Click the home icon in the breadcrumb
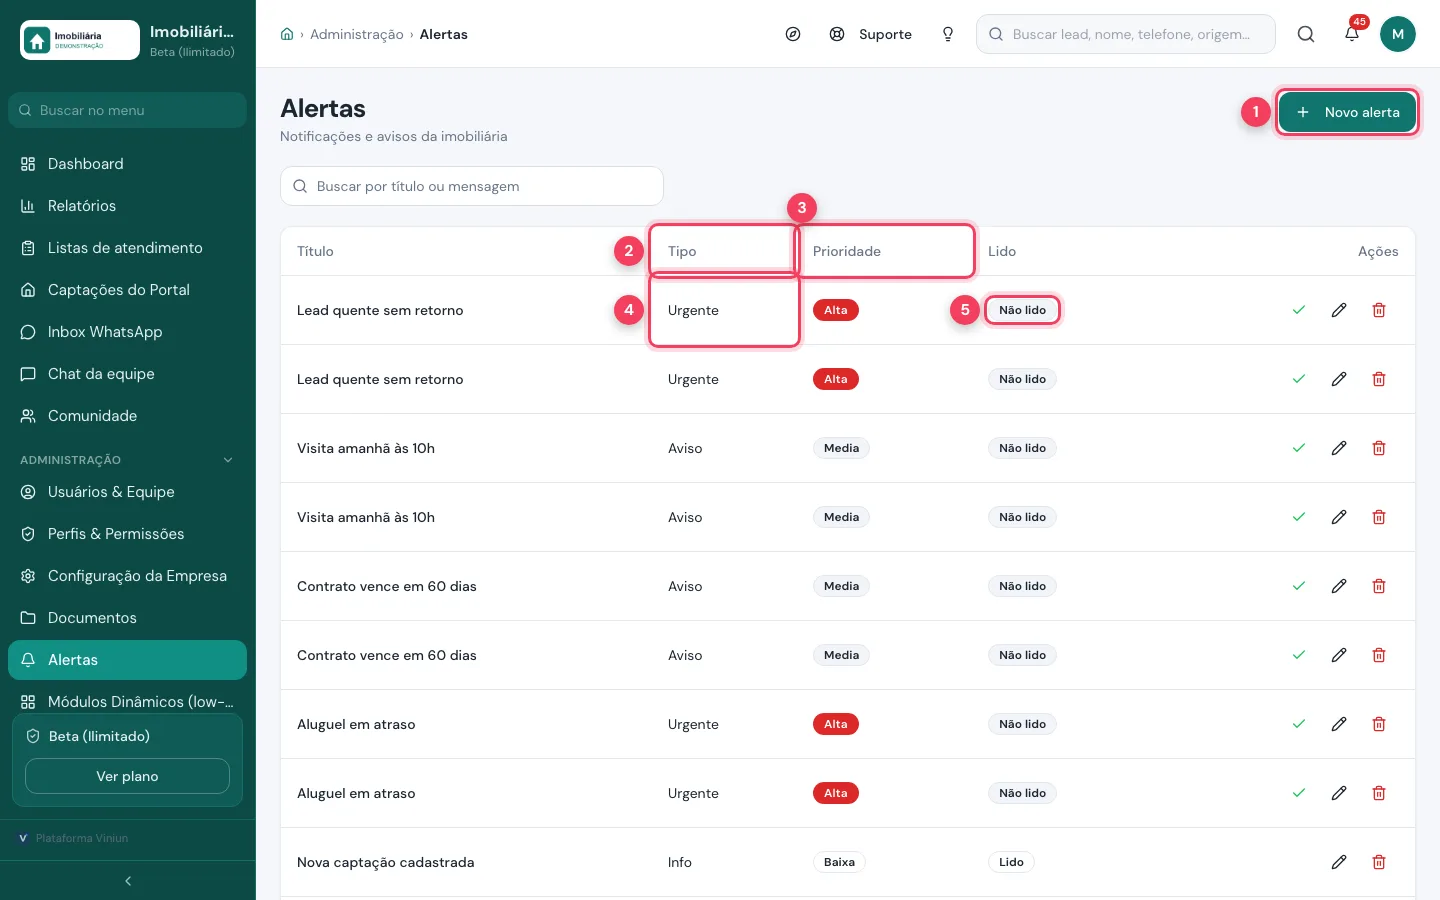1440x900 pixels. coord(287,34)
